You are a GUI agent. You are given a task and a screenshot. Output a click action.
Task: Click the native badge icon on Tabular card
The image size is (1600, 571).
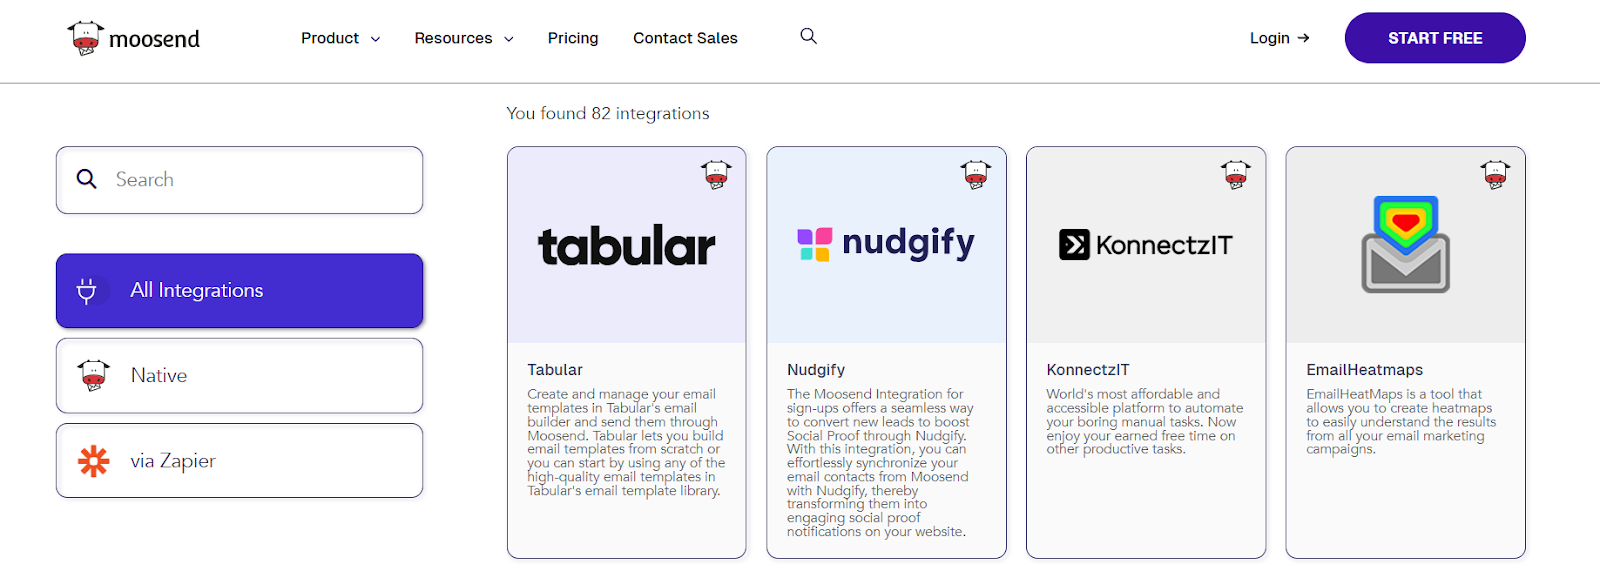pyautogui.click(x=716, y=174)
